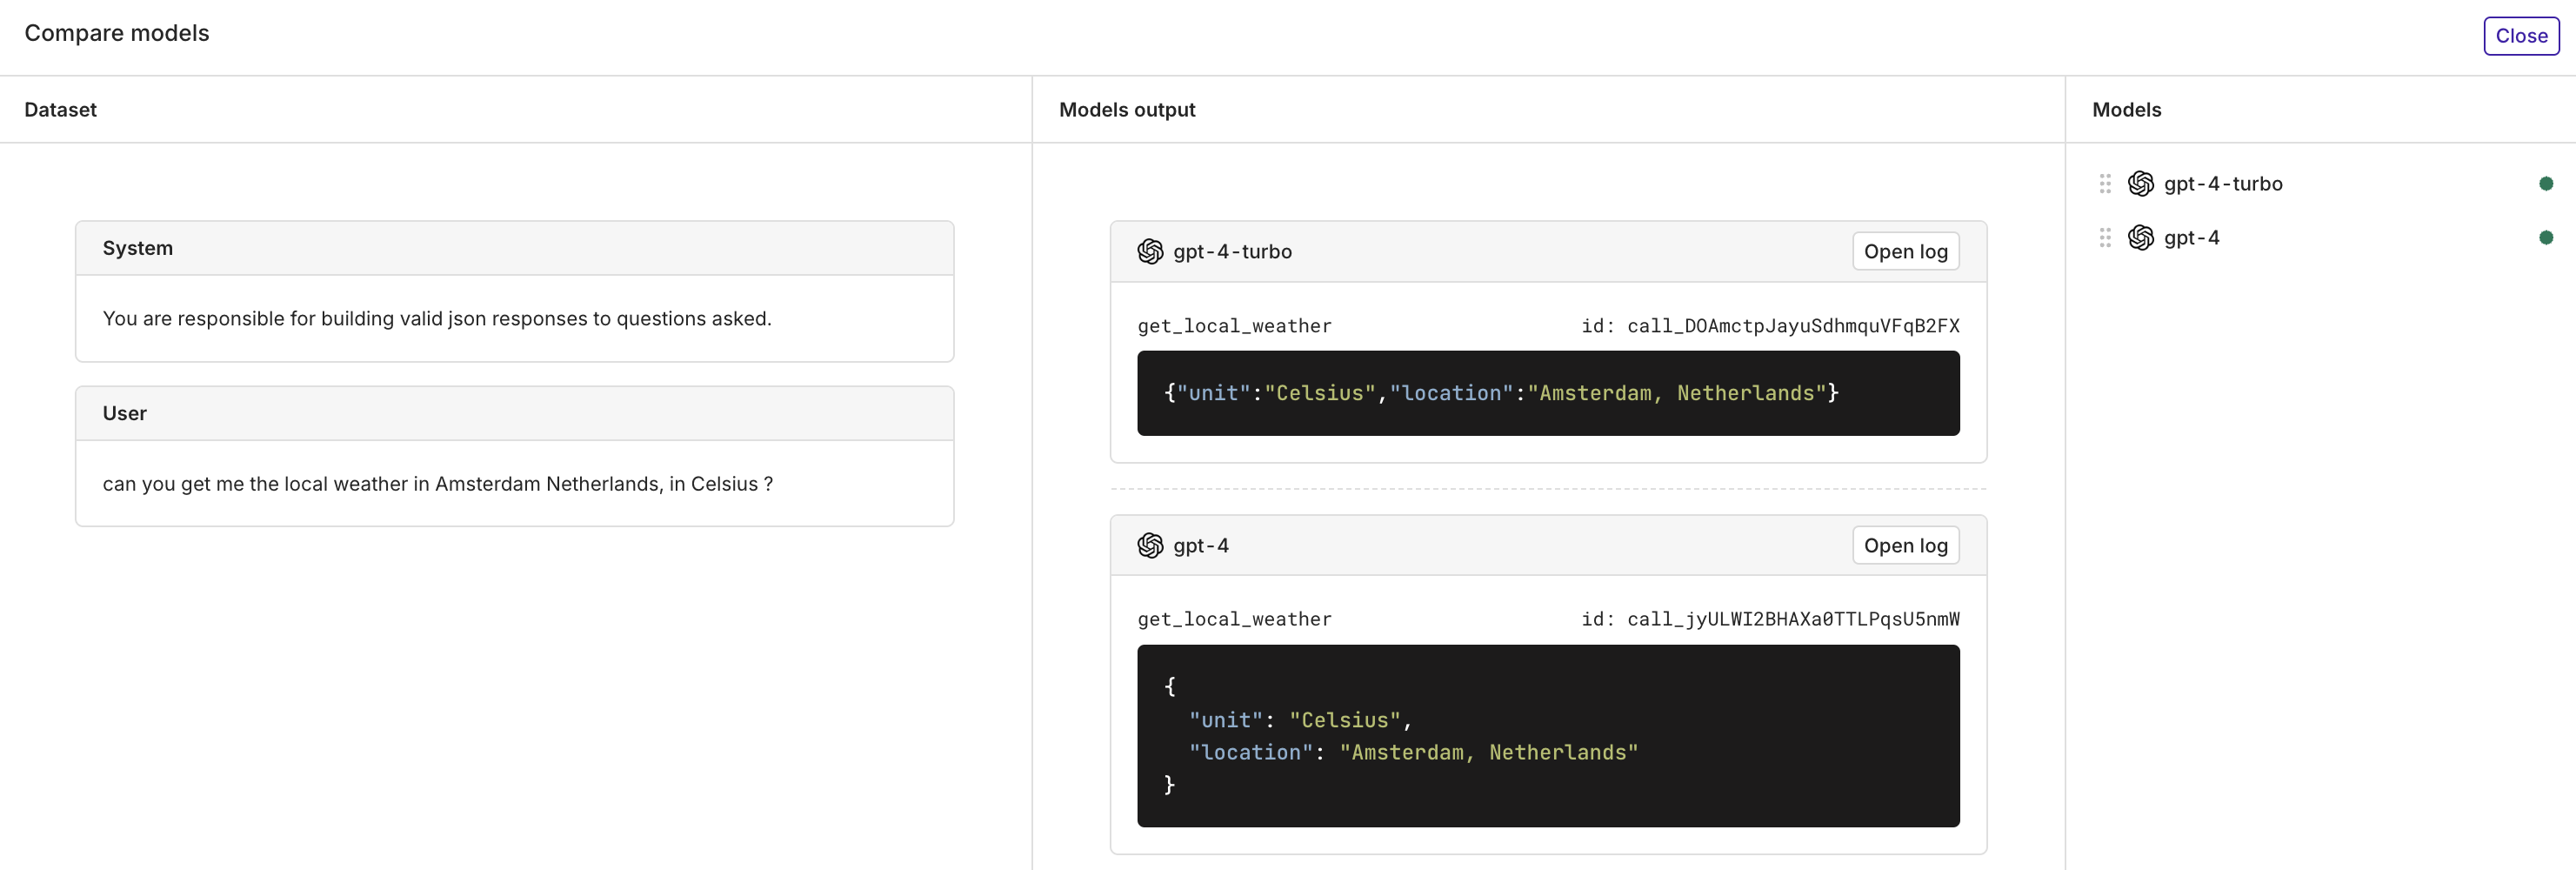Grab the drag handle for gpt-4-turbo in Models

2105,184
